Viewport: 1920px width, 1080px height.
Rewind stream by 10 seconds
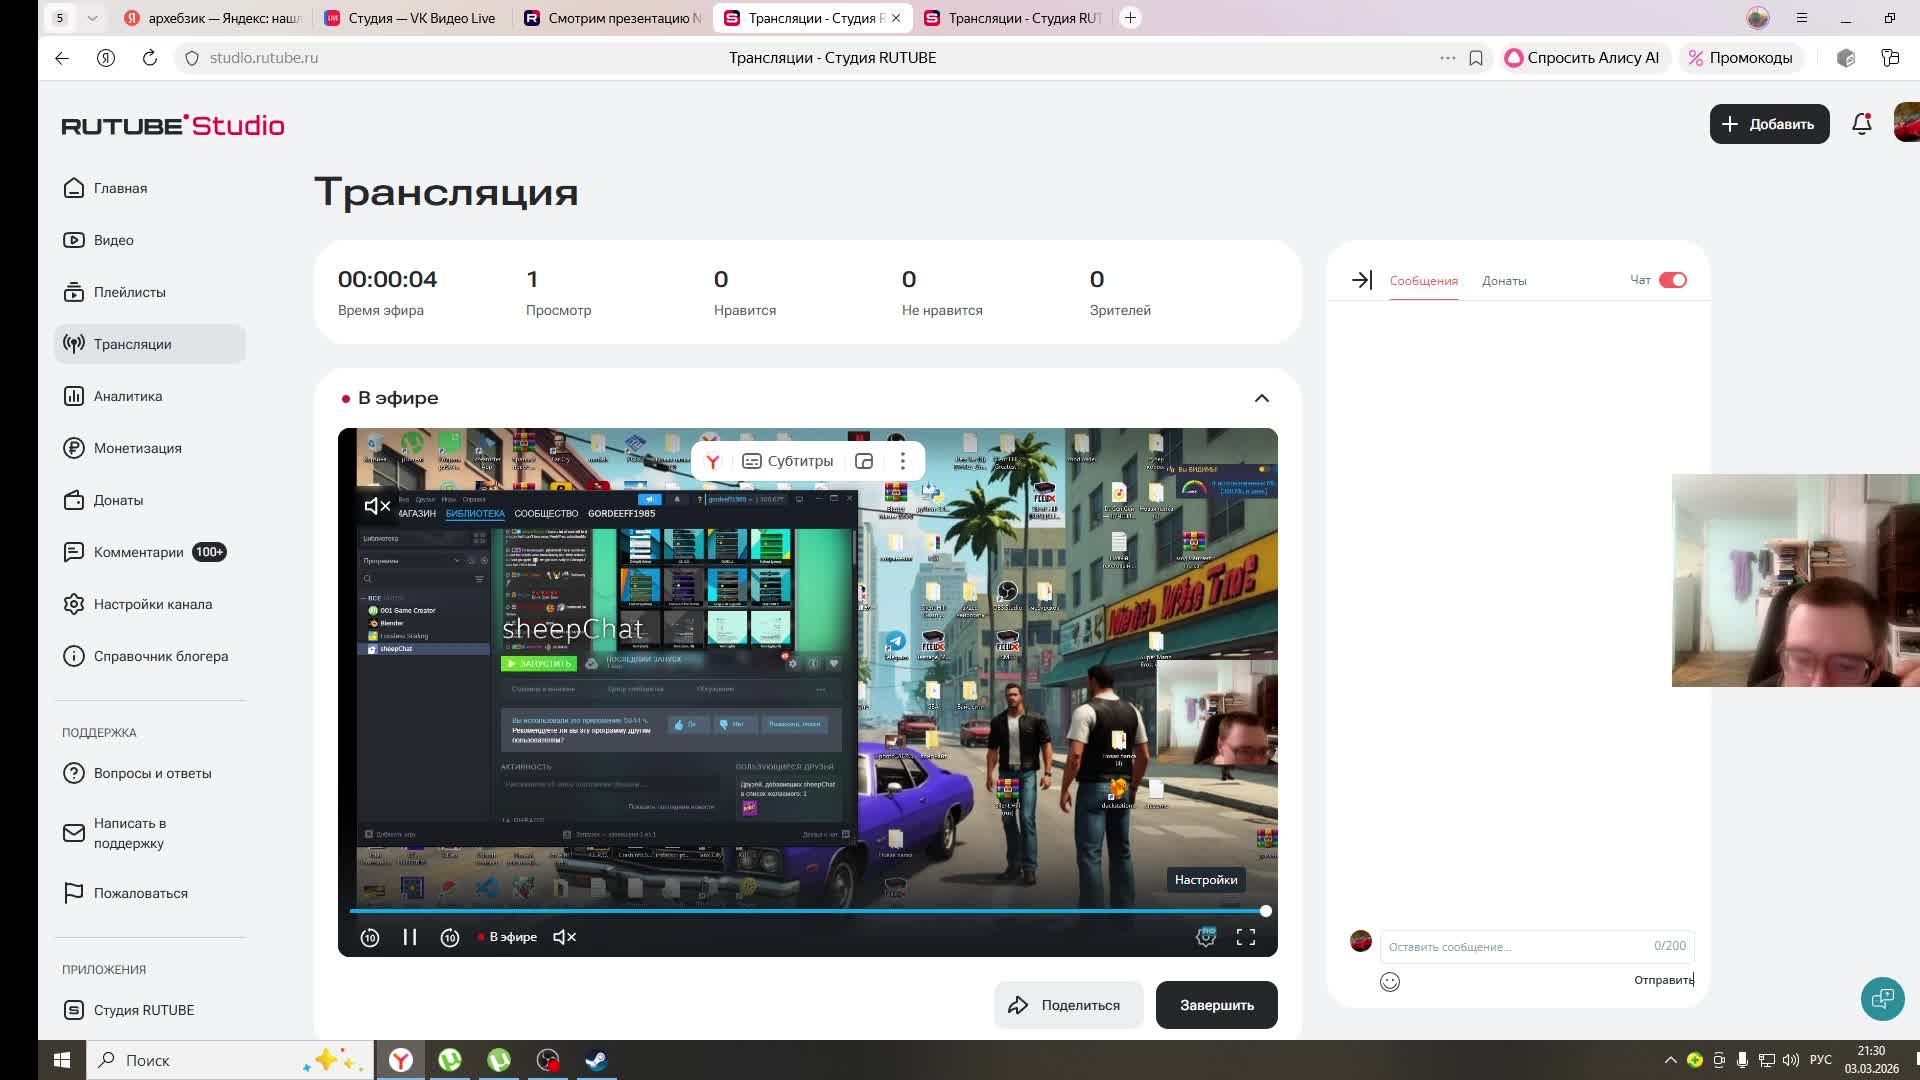click(x=370, y=937)
